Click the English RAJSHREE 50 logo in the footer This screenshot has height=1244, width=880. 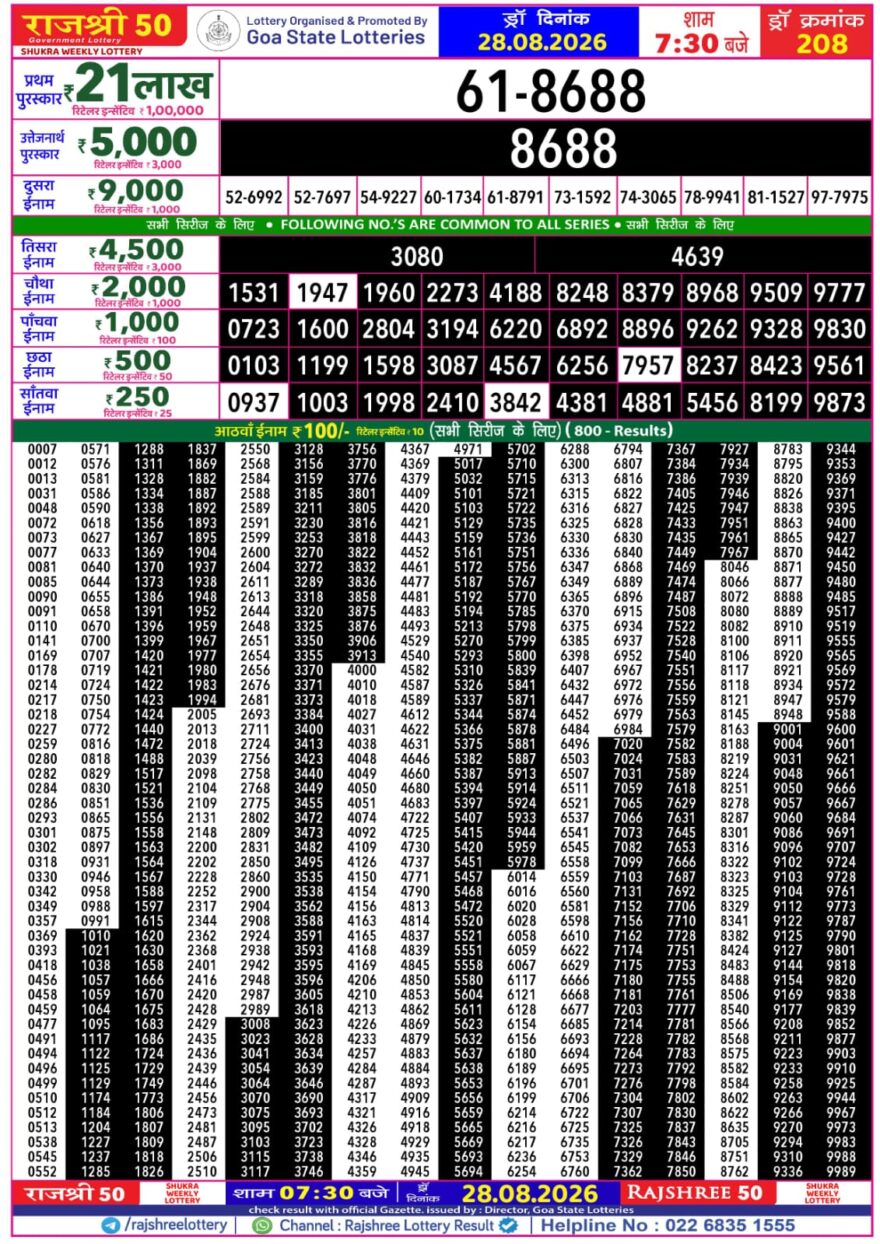coord(696,1193)
